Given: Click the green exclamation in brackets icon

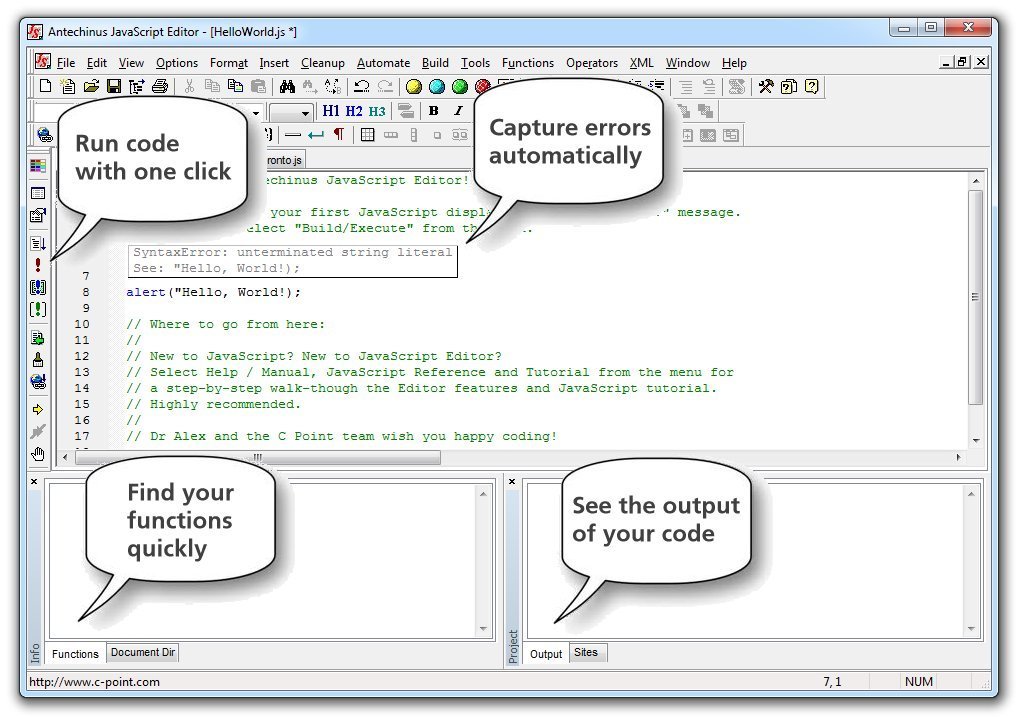Looking at the screenshot, I should coord(38,309).
